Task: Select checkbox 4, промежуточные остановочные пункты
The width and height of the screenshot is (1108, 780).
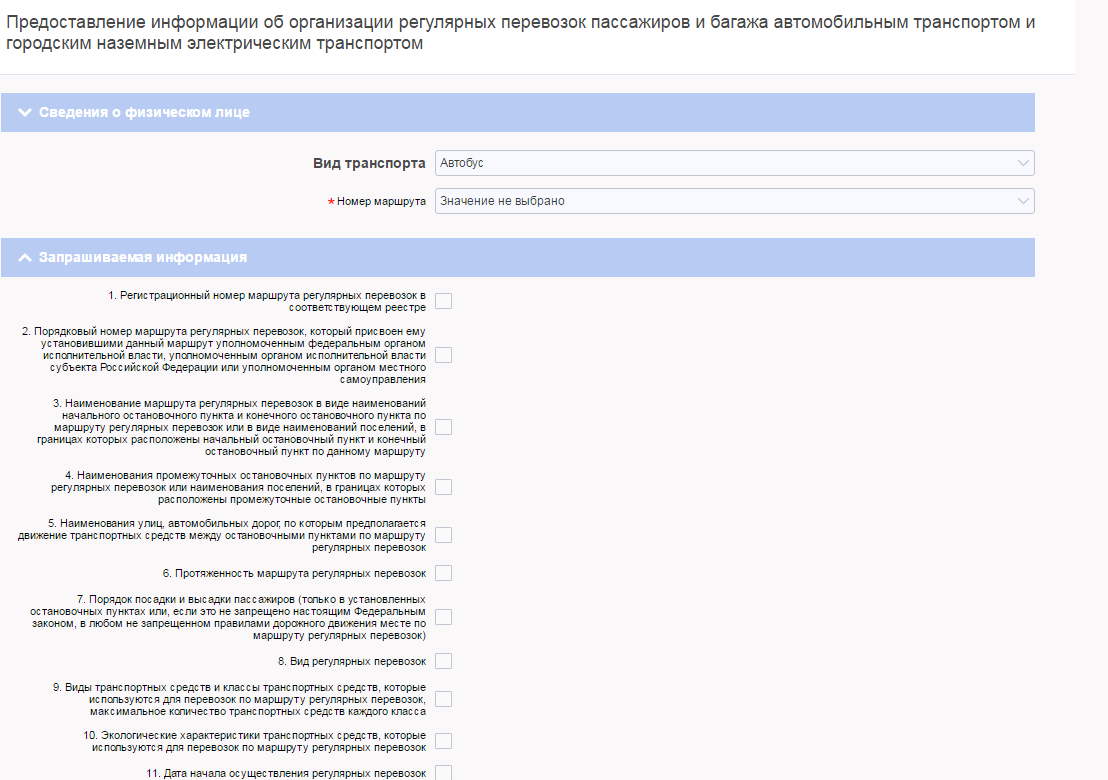Action: point(443,487)
